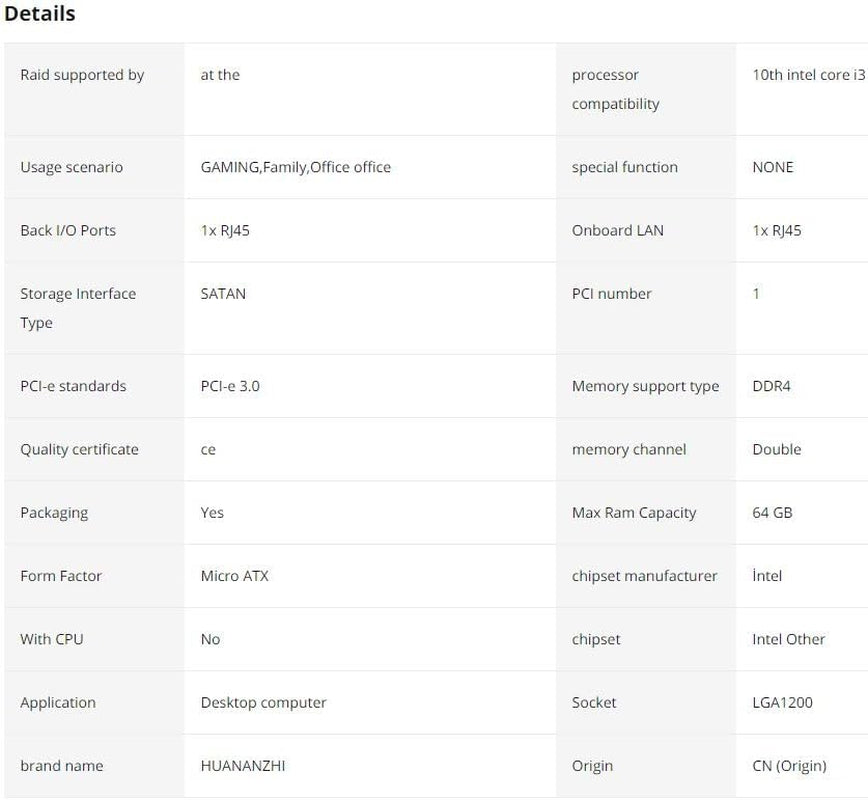Select the CN (Origin) value

tap(789, 766)
